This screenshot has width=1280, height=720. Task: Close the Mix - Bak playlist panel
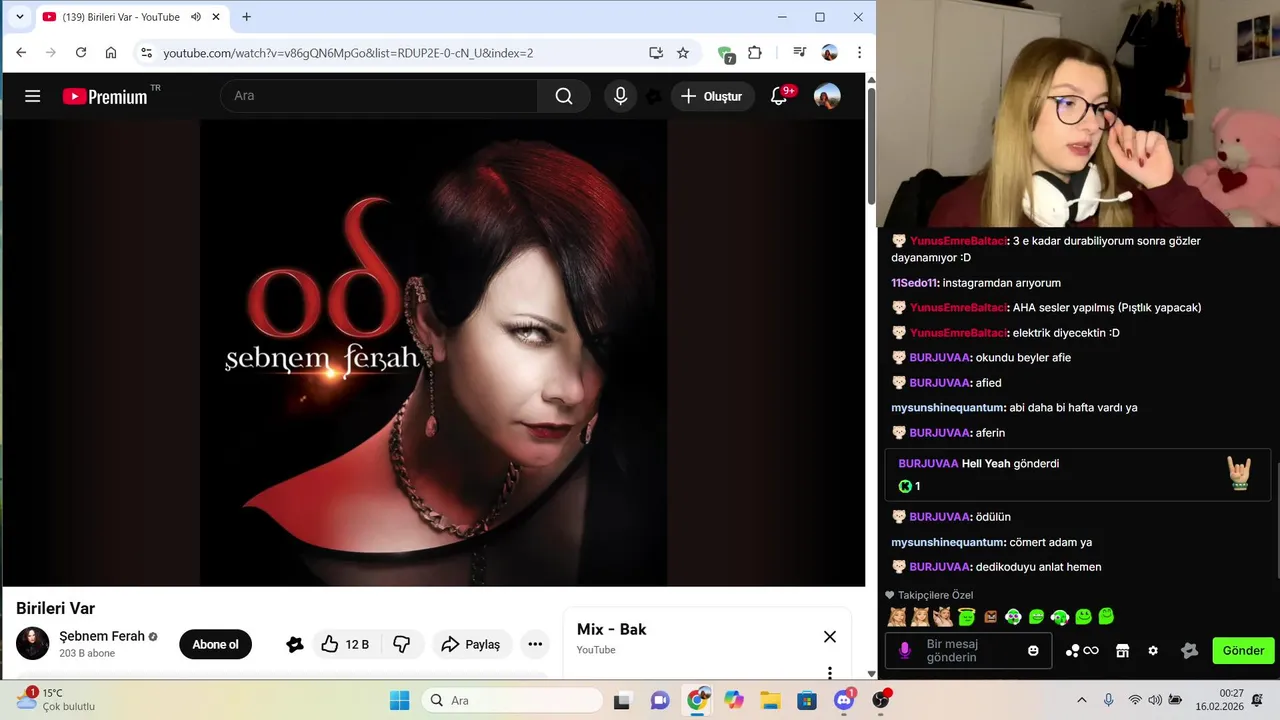830,636
